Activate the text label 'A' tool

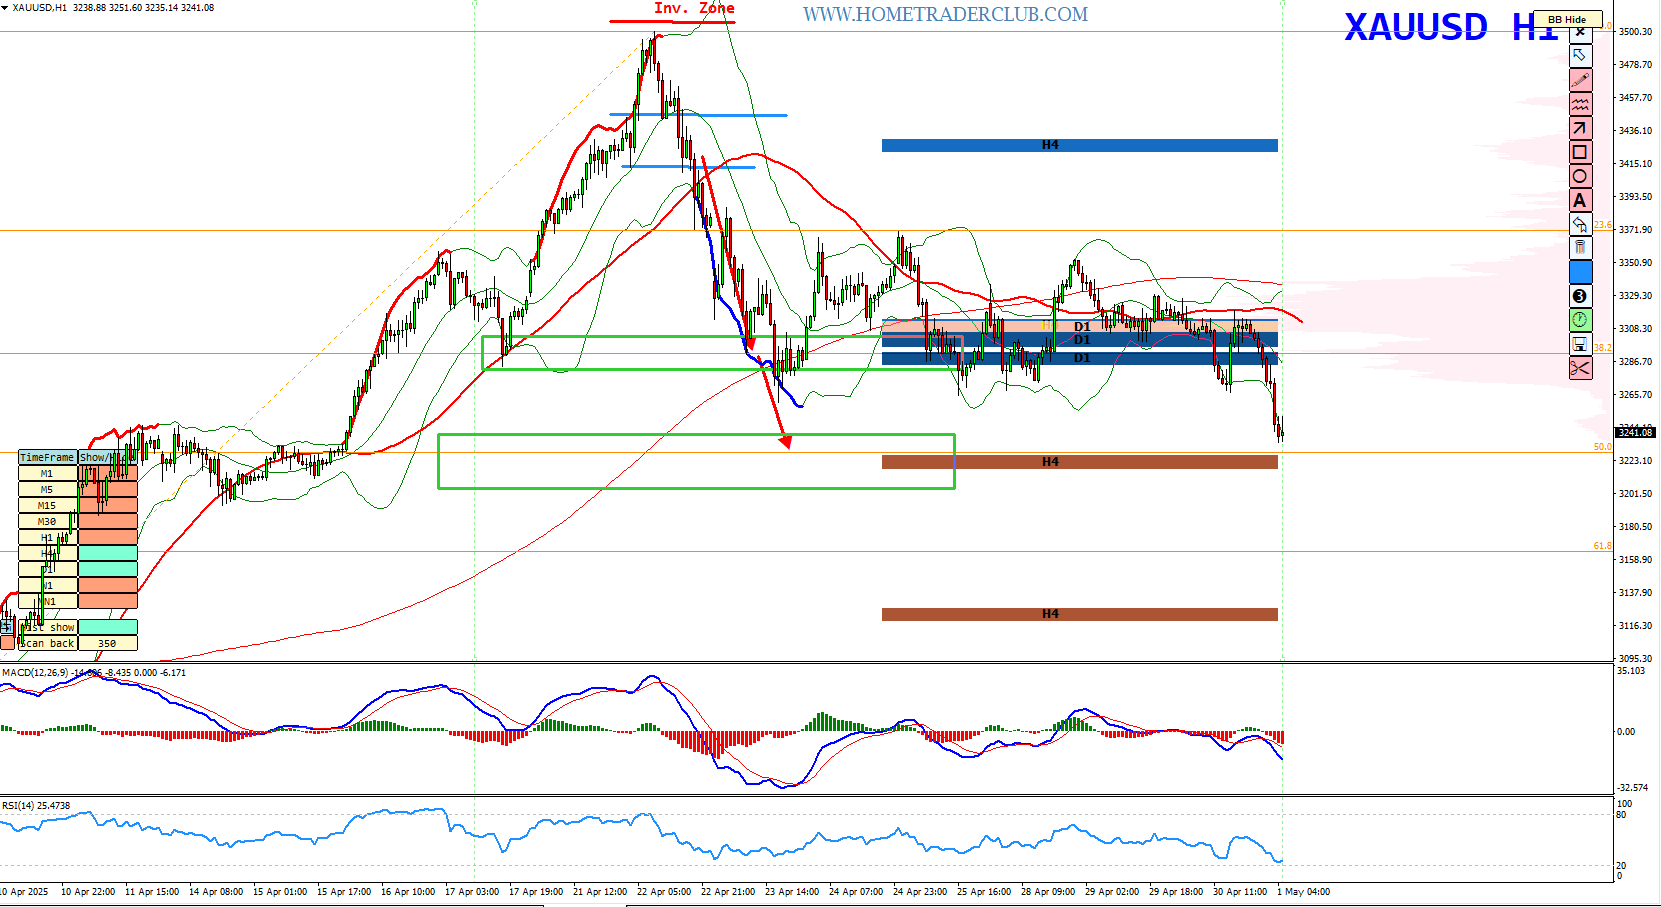pos(1580,200)
